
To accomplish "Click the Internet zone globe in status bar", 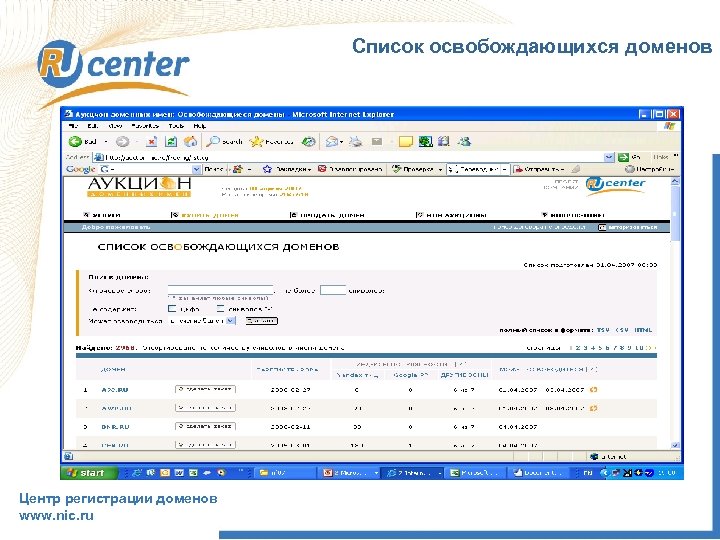I will tap(594, 456).
